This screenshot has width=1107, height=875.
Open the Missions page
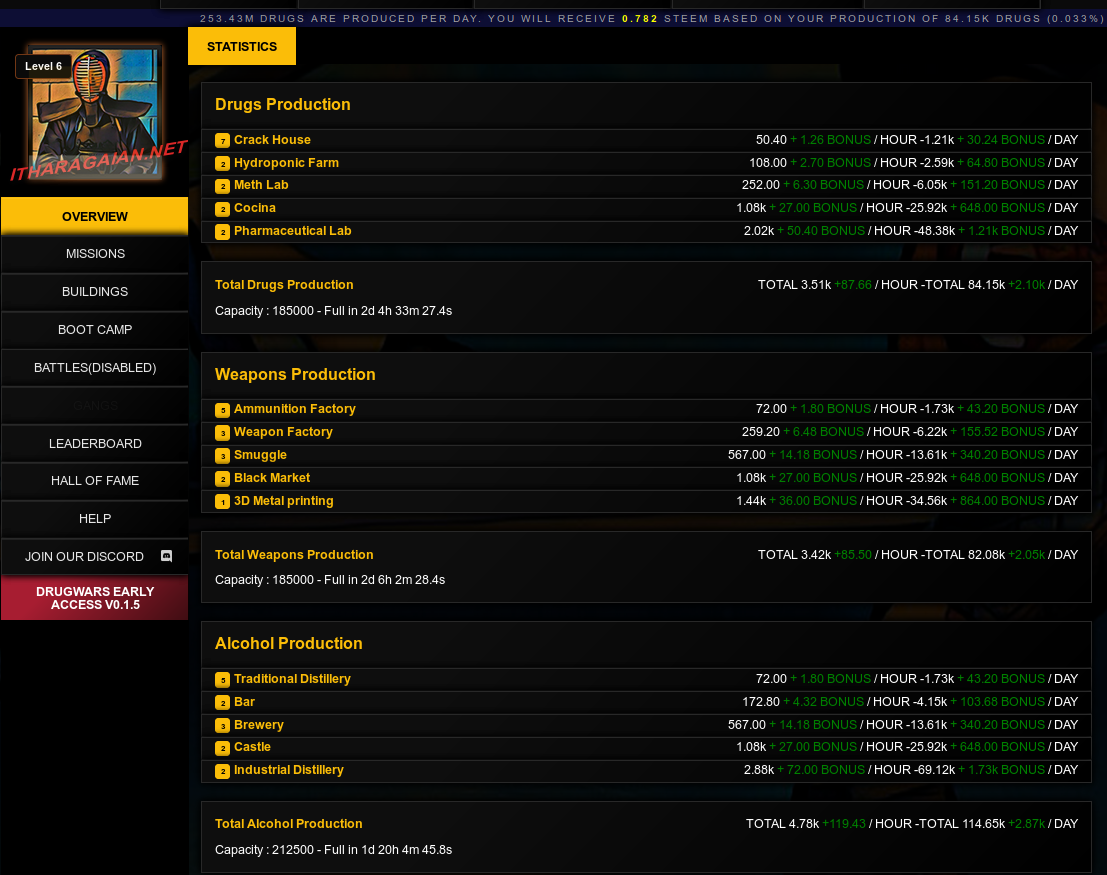pyautogui.click(x=95, y=254)
